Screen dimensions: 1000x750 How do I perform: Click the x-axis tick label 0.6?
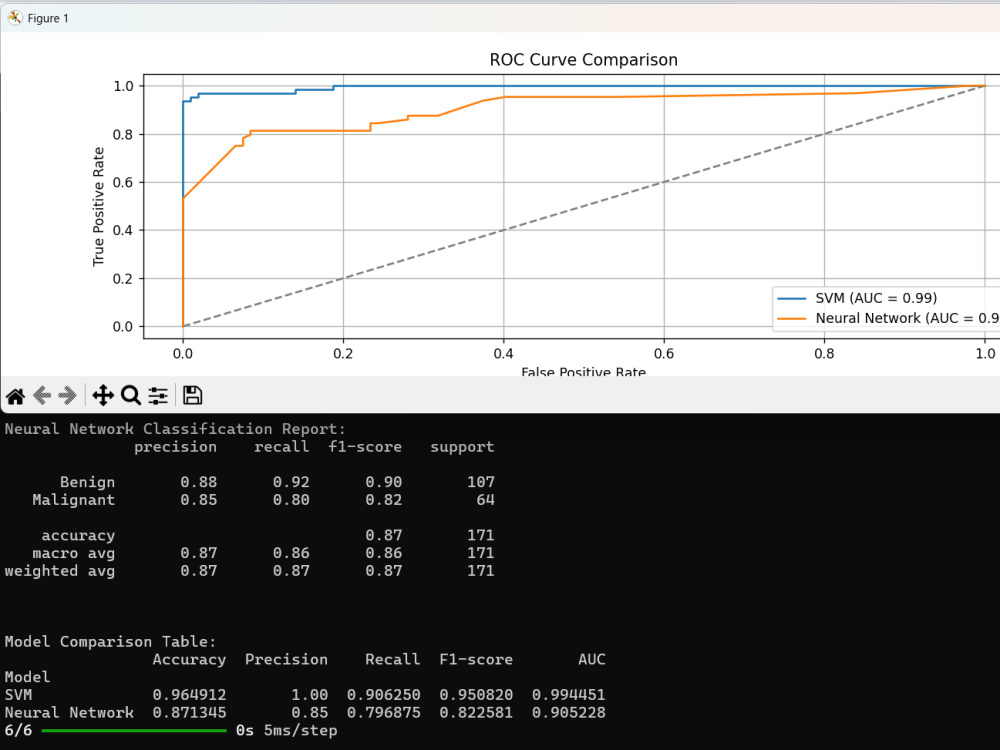click(x=664, y=353)
